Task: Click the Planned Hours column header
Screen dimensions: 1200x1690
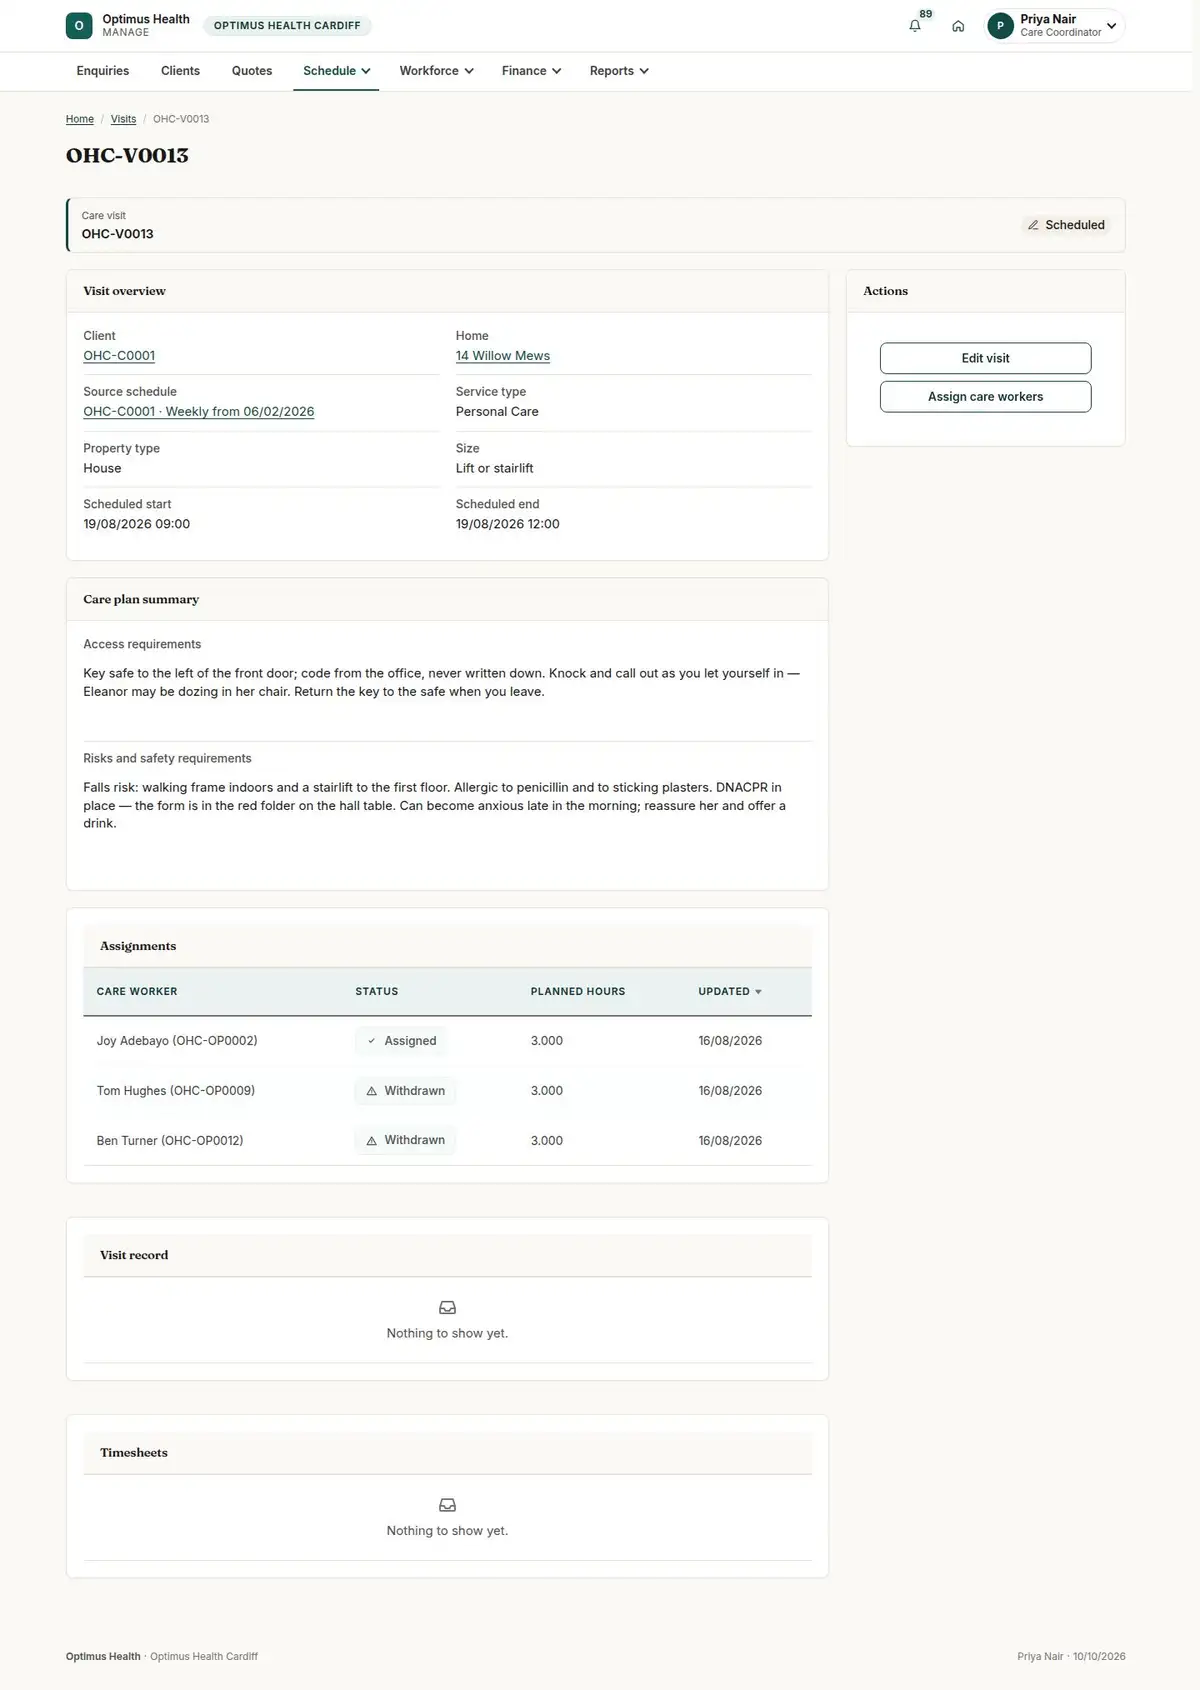Action: [578, 992]
